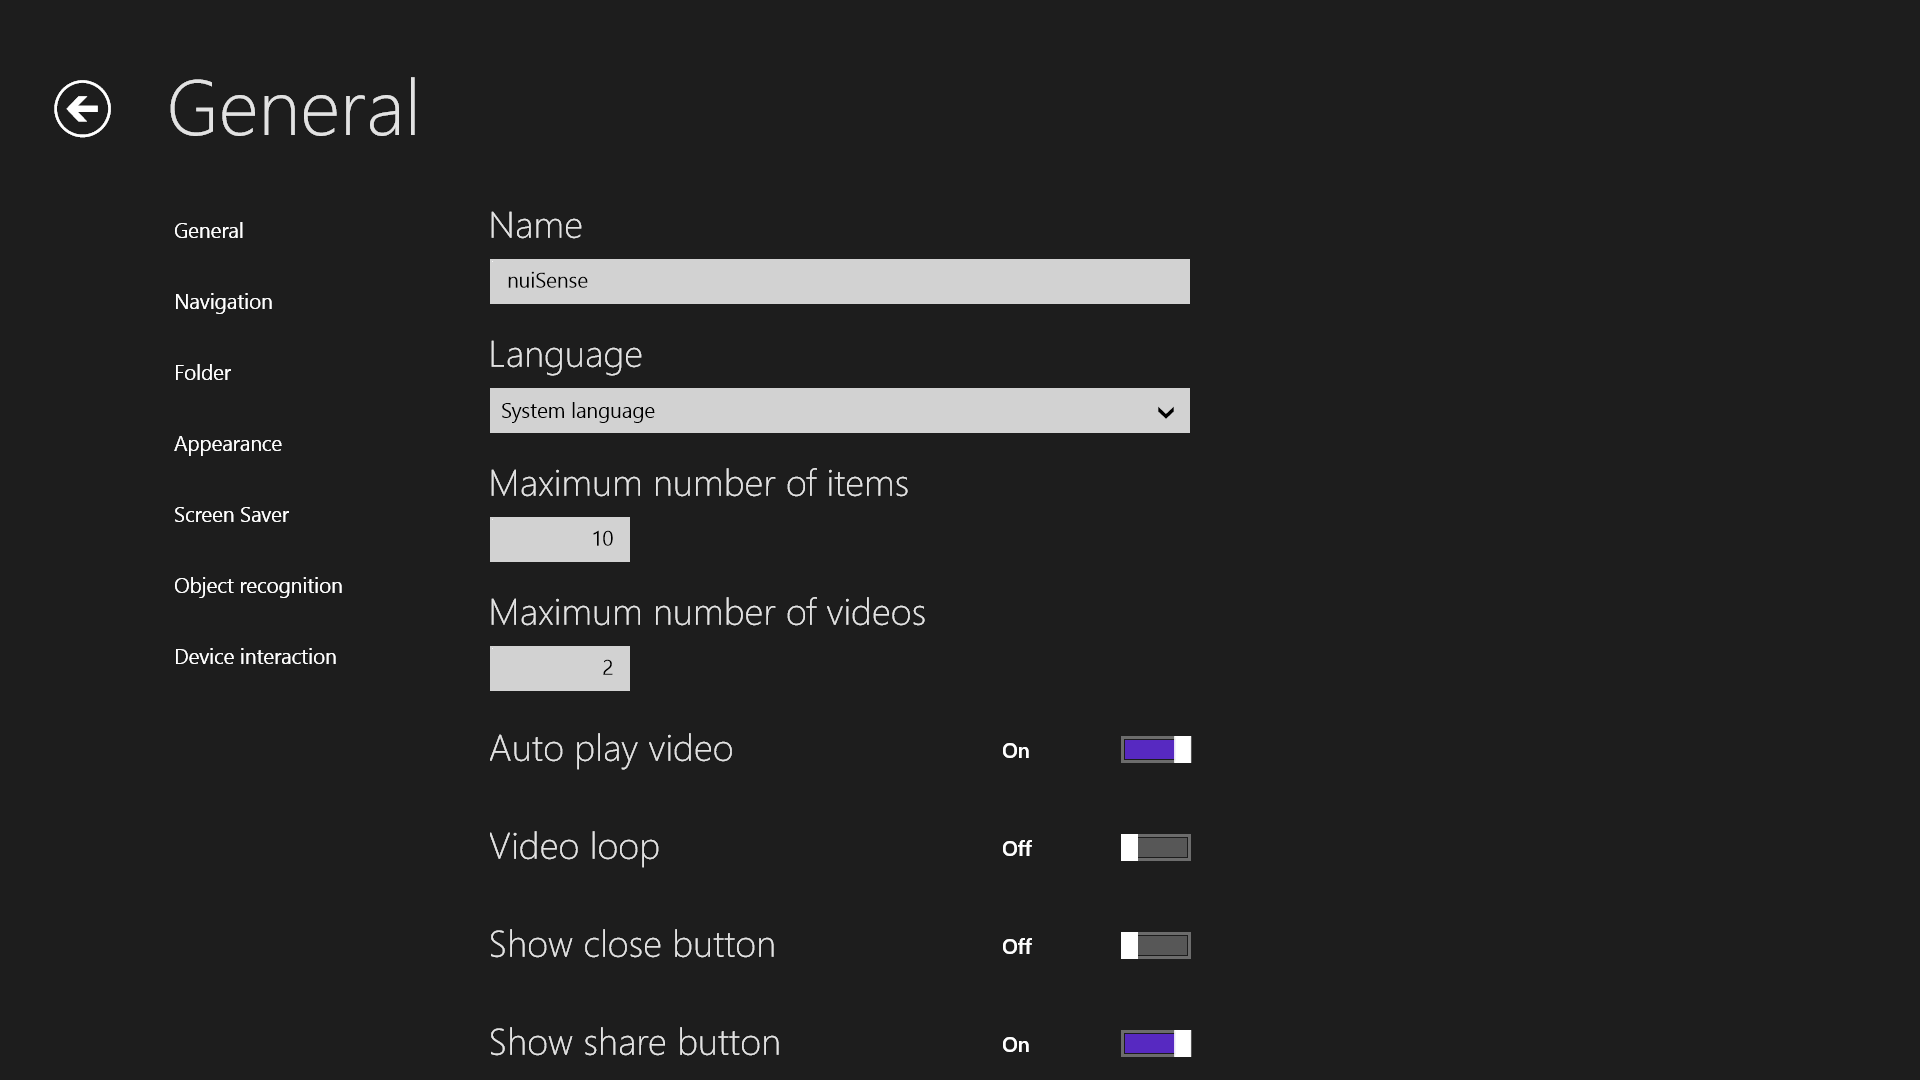Turn on Show close button
1920x1080 pixels.
click(x=1155, y=946)
